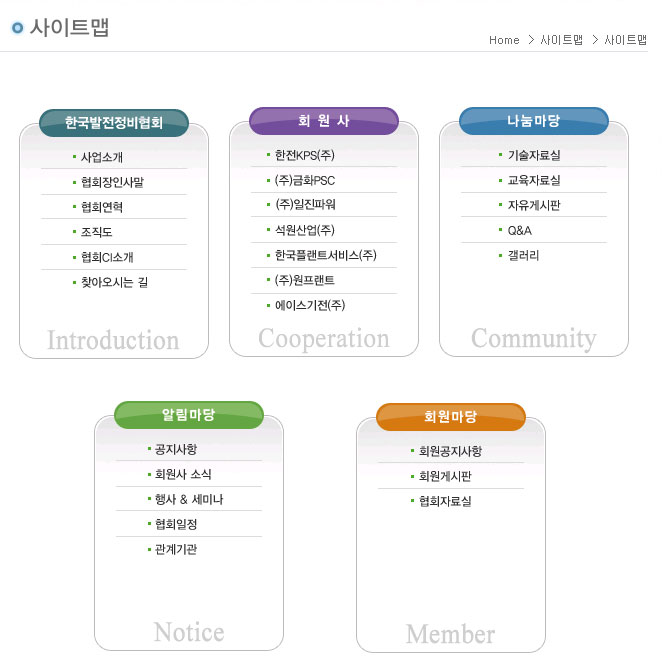Image resolution: width=663 pixels, height=667 pixels.
Task: Click the 나눔마당 section header
Action: point(534,121)
